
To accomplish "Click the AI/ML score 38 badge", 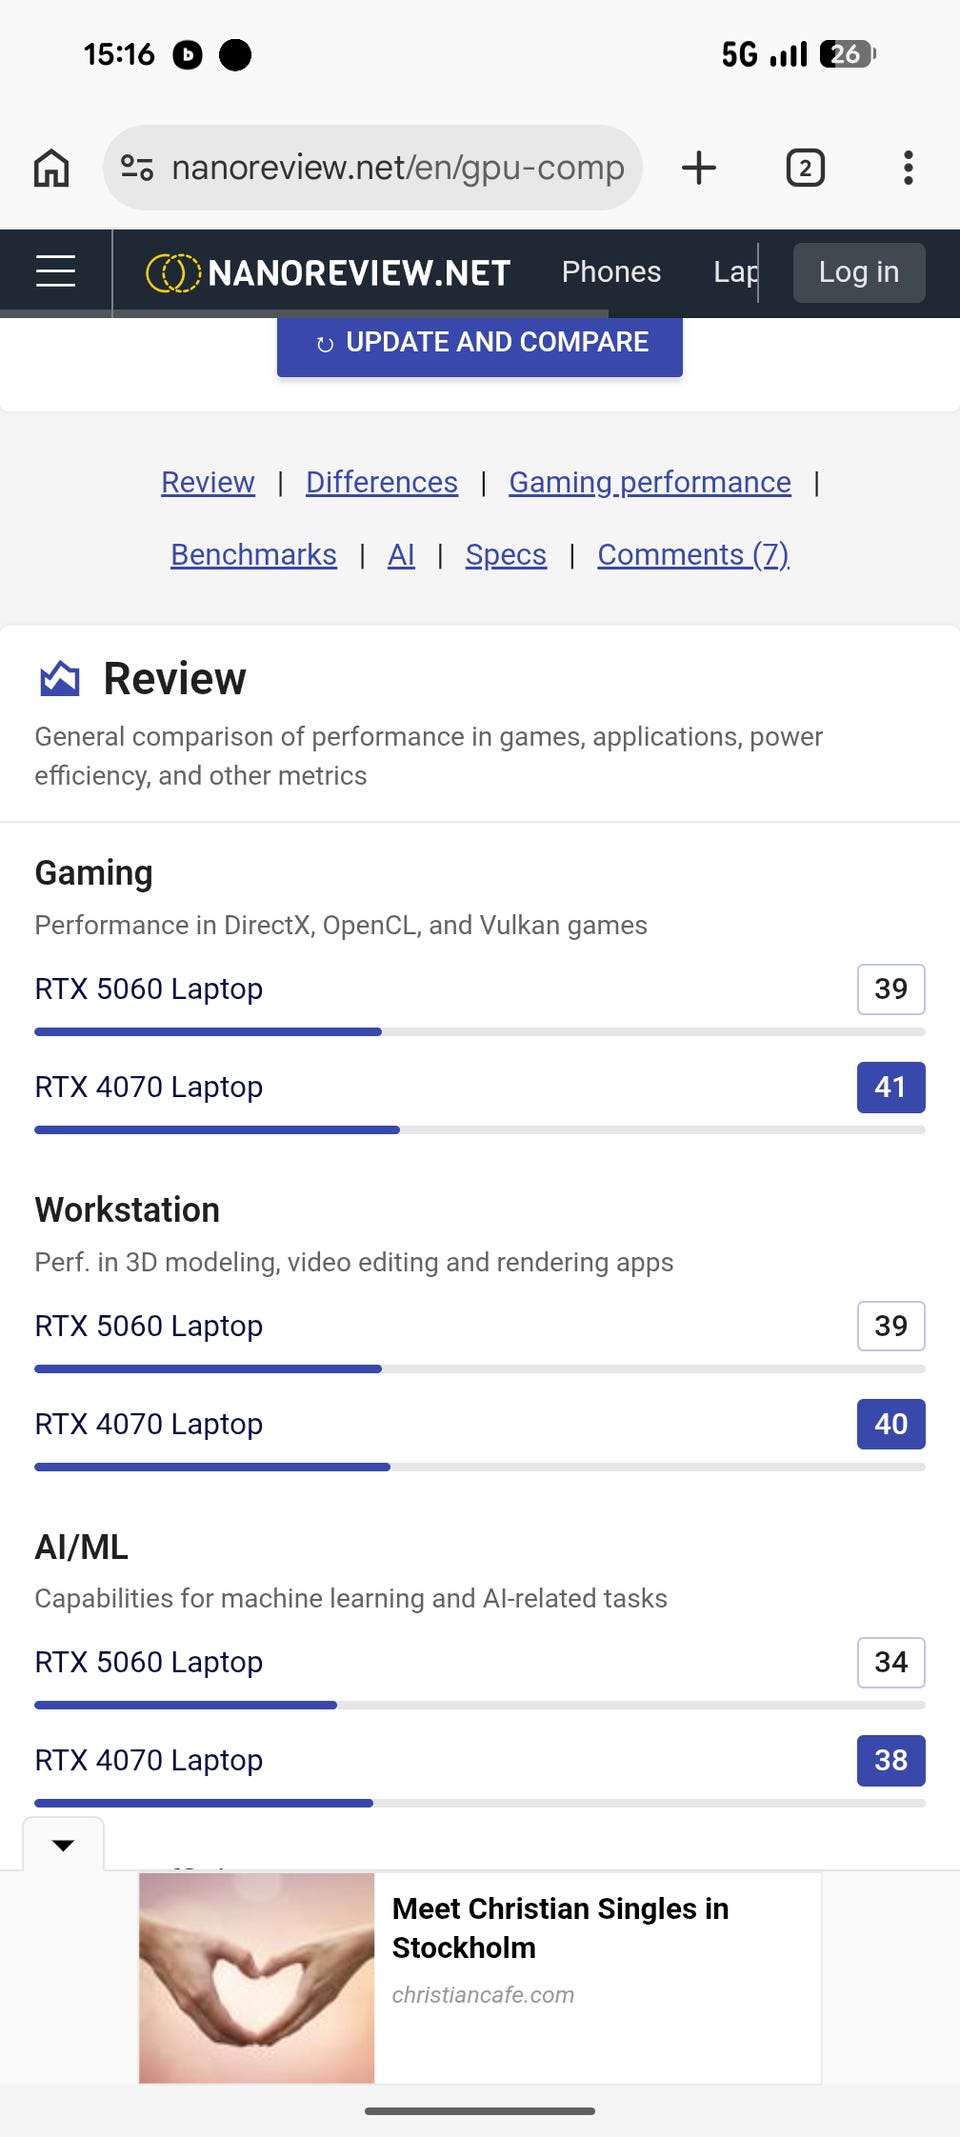I will point(891,1760).
